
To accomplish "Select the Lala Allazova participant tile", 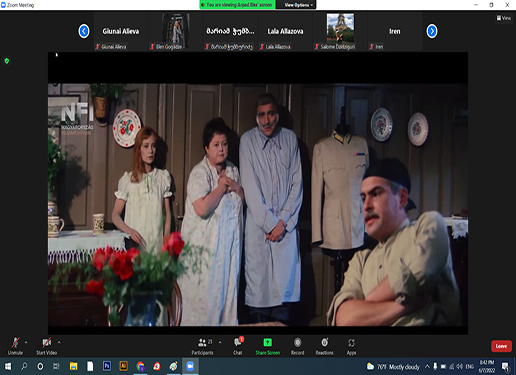I will (x=285, y=32).
